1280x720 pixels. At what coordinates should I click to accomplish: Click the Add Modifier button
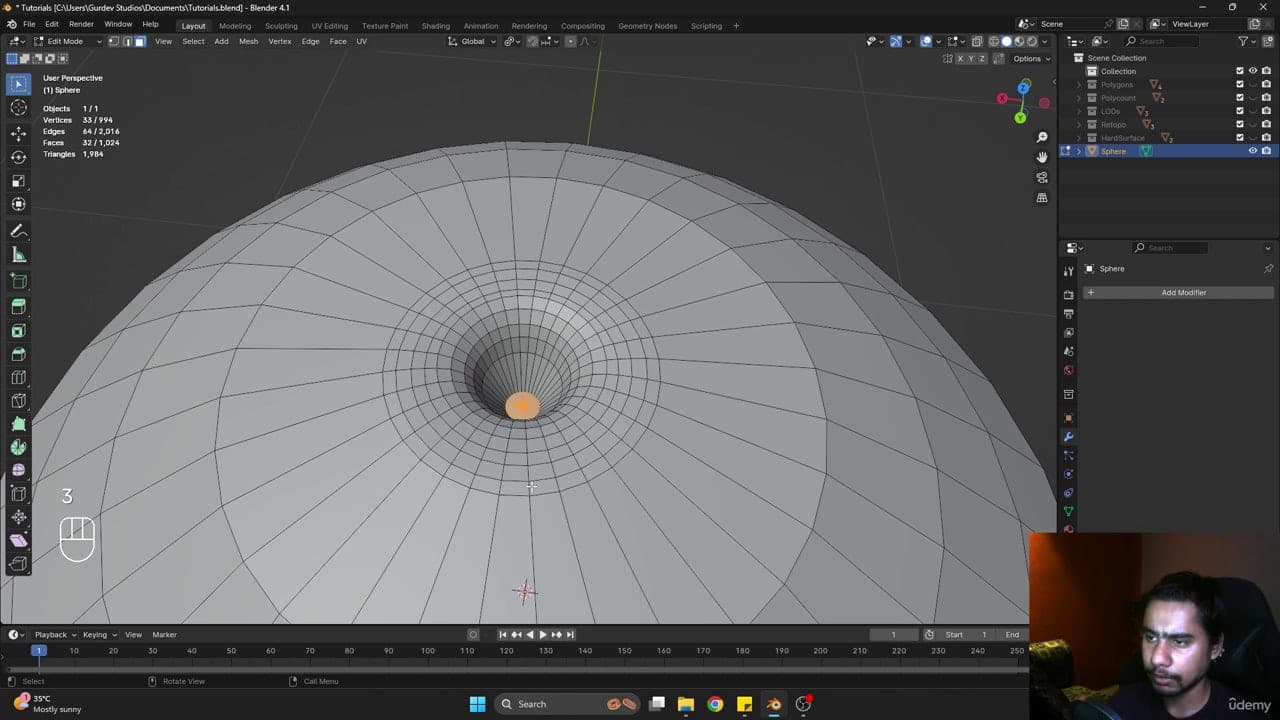[x=1178, y=293]
